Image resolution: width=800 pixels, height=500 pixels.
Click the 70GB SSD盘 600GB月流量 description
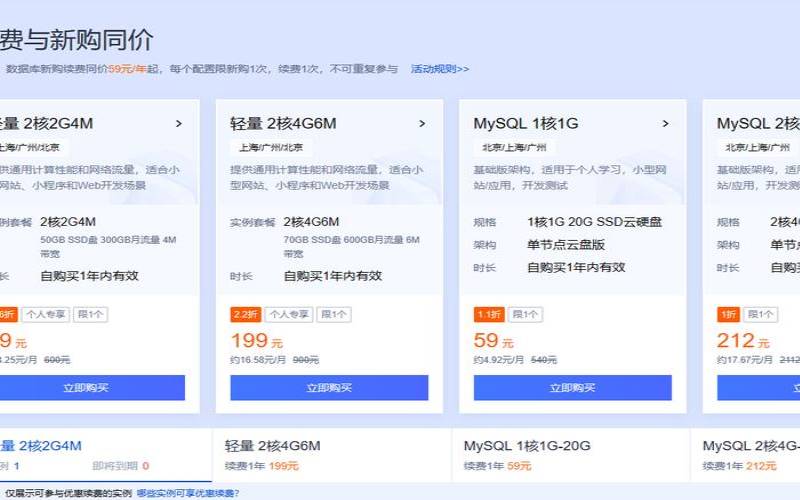(x=352, y=246)
